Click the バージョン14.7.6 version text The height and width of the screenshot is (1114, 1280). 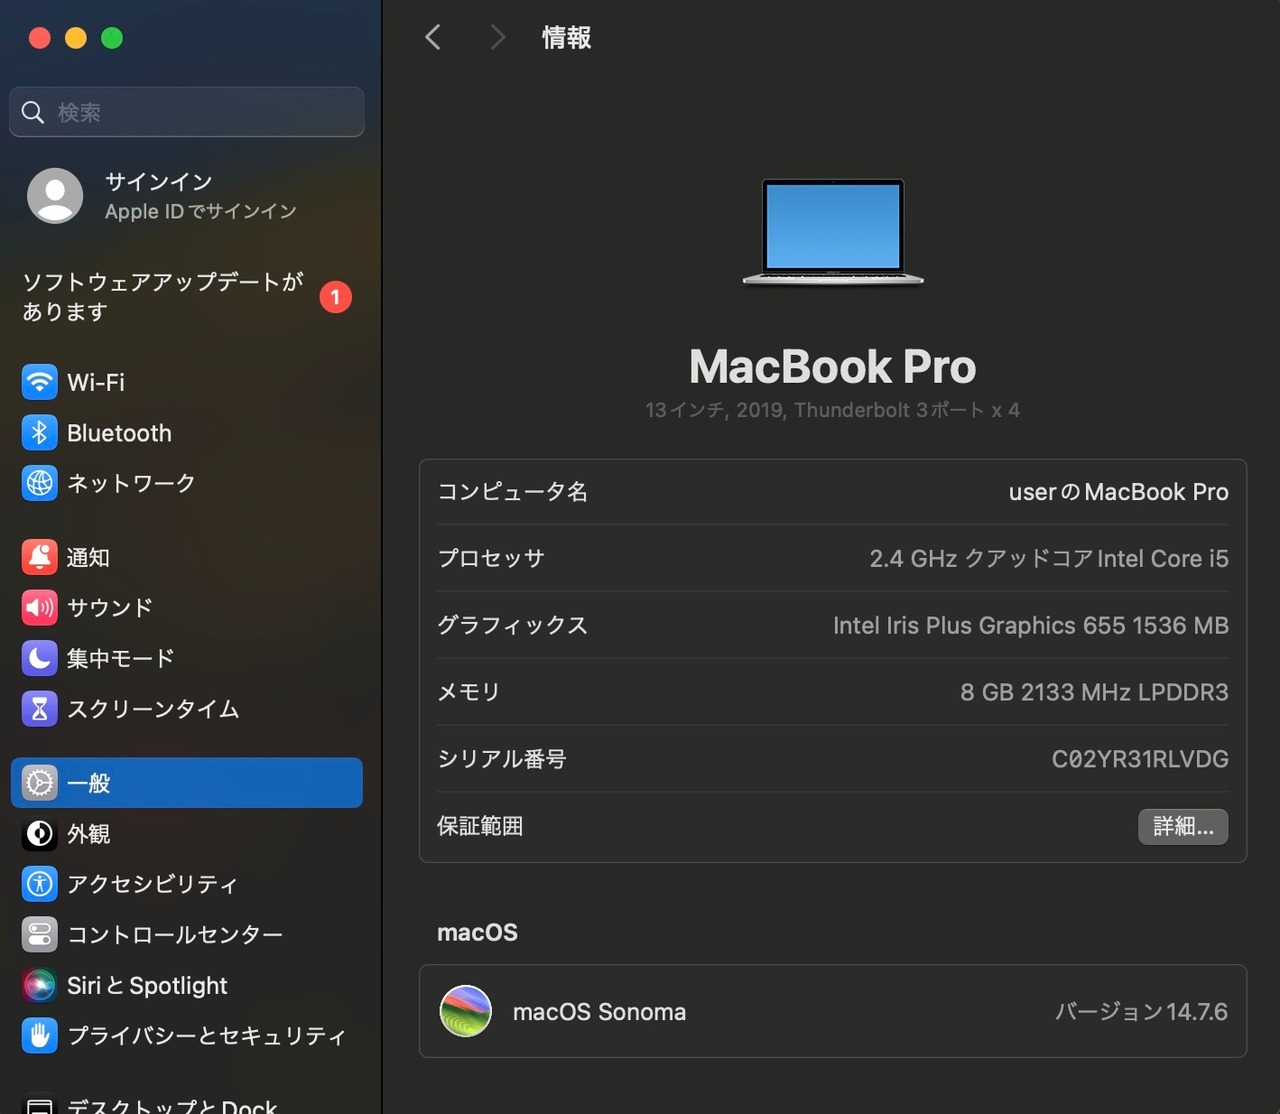coord(1141,1011)
